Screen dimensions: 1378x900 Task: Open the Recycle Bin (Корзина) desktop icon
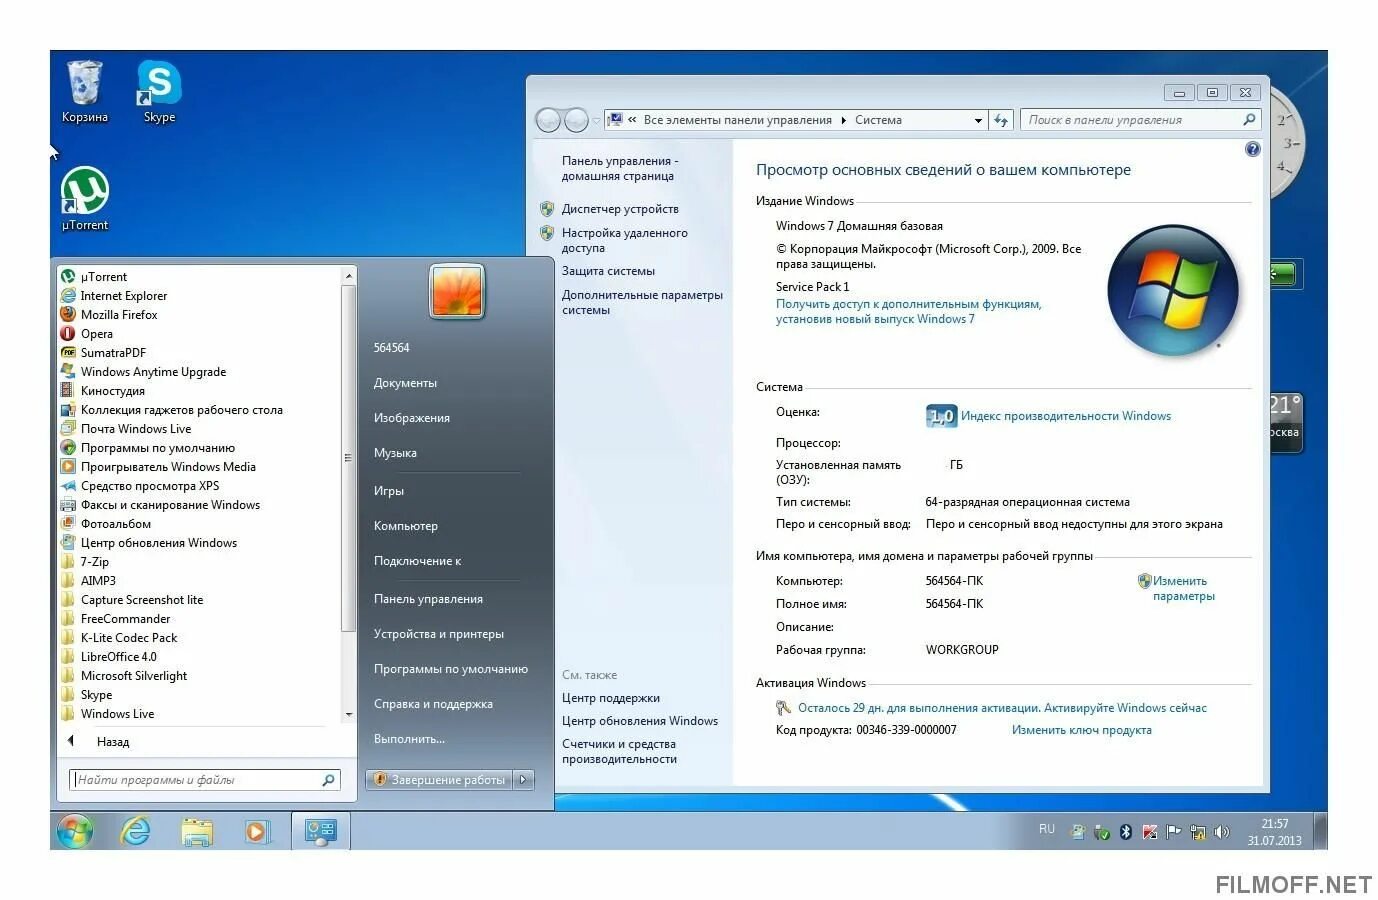[84, 90]
